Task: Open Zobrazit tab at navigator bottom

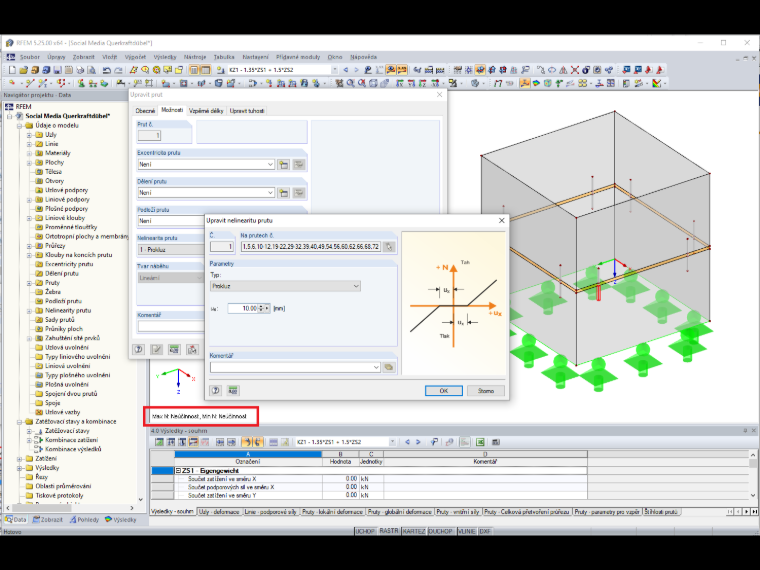Action: pos(48,520)
